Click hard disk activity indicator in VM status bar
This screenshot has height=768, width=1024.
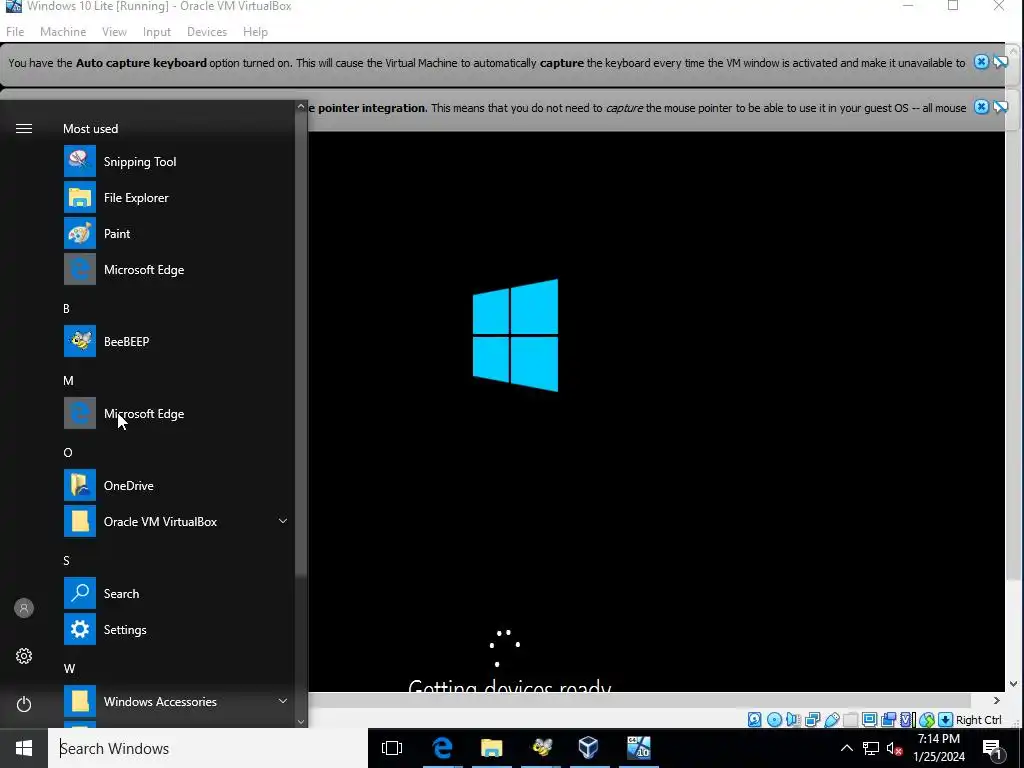coord(754,720)
